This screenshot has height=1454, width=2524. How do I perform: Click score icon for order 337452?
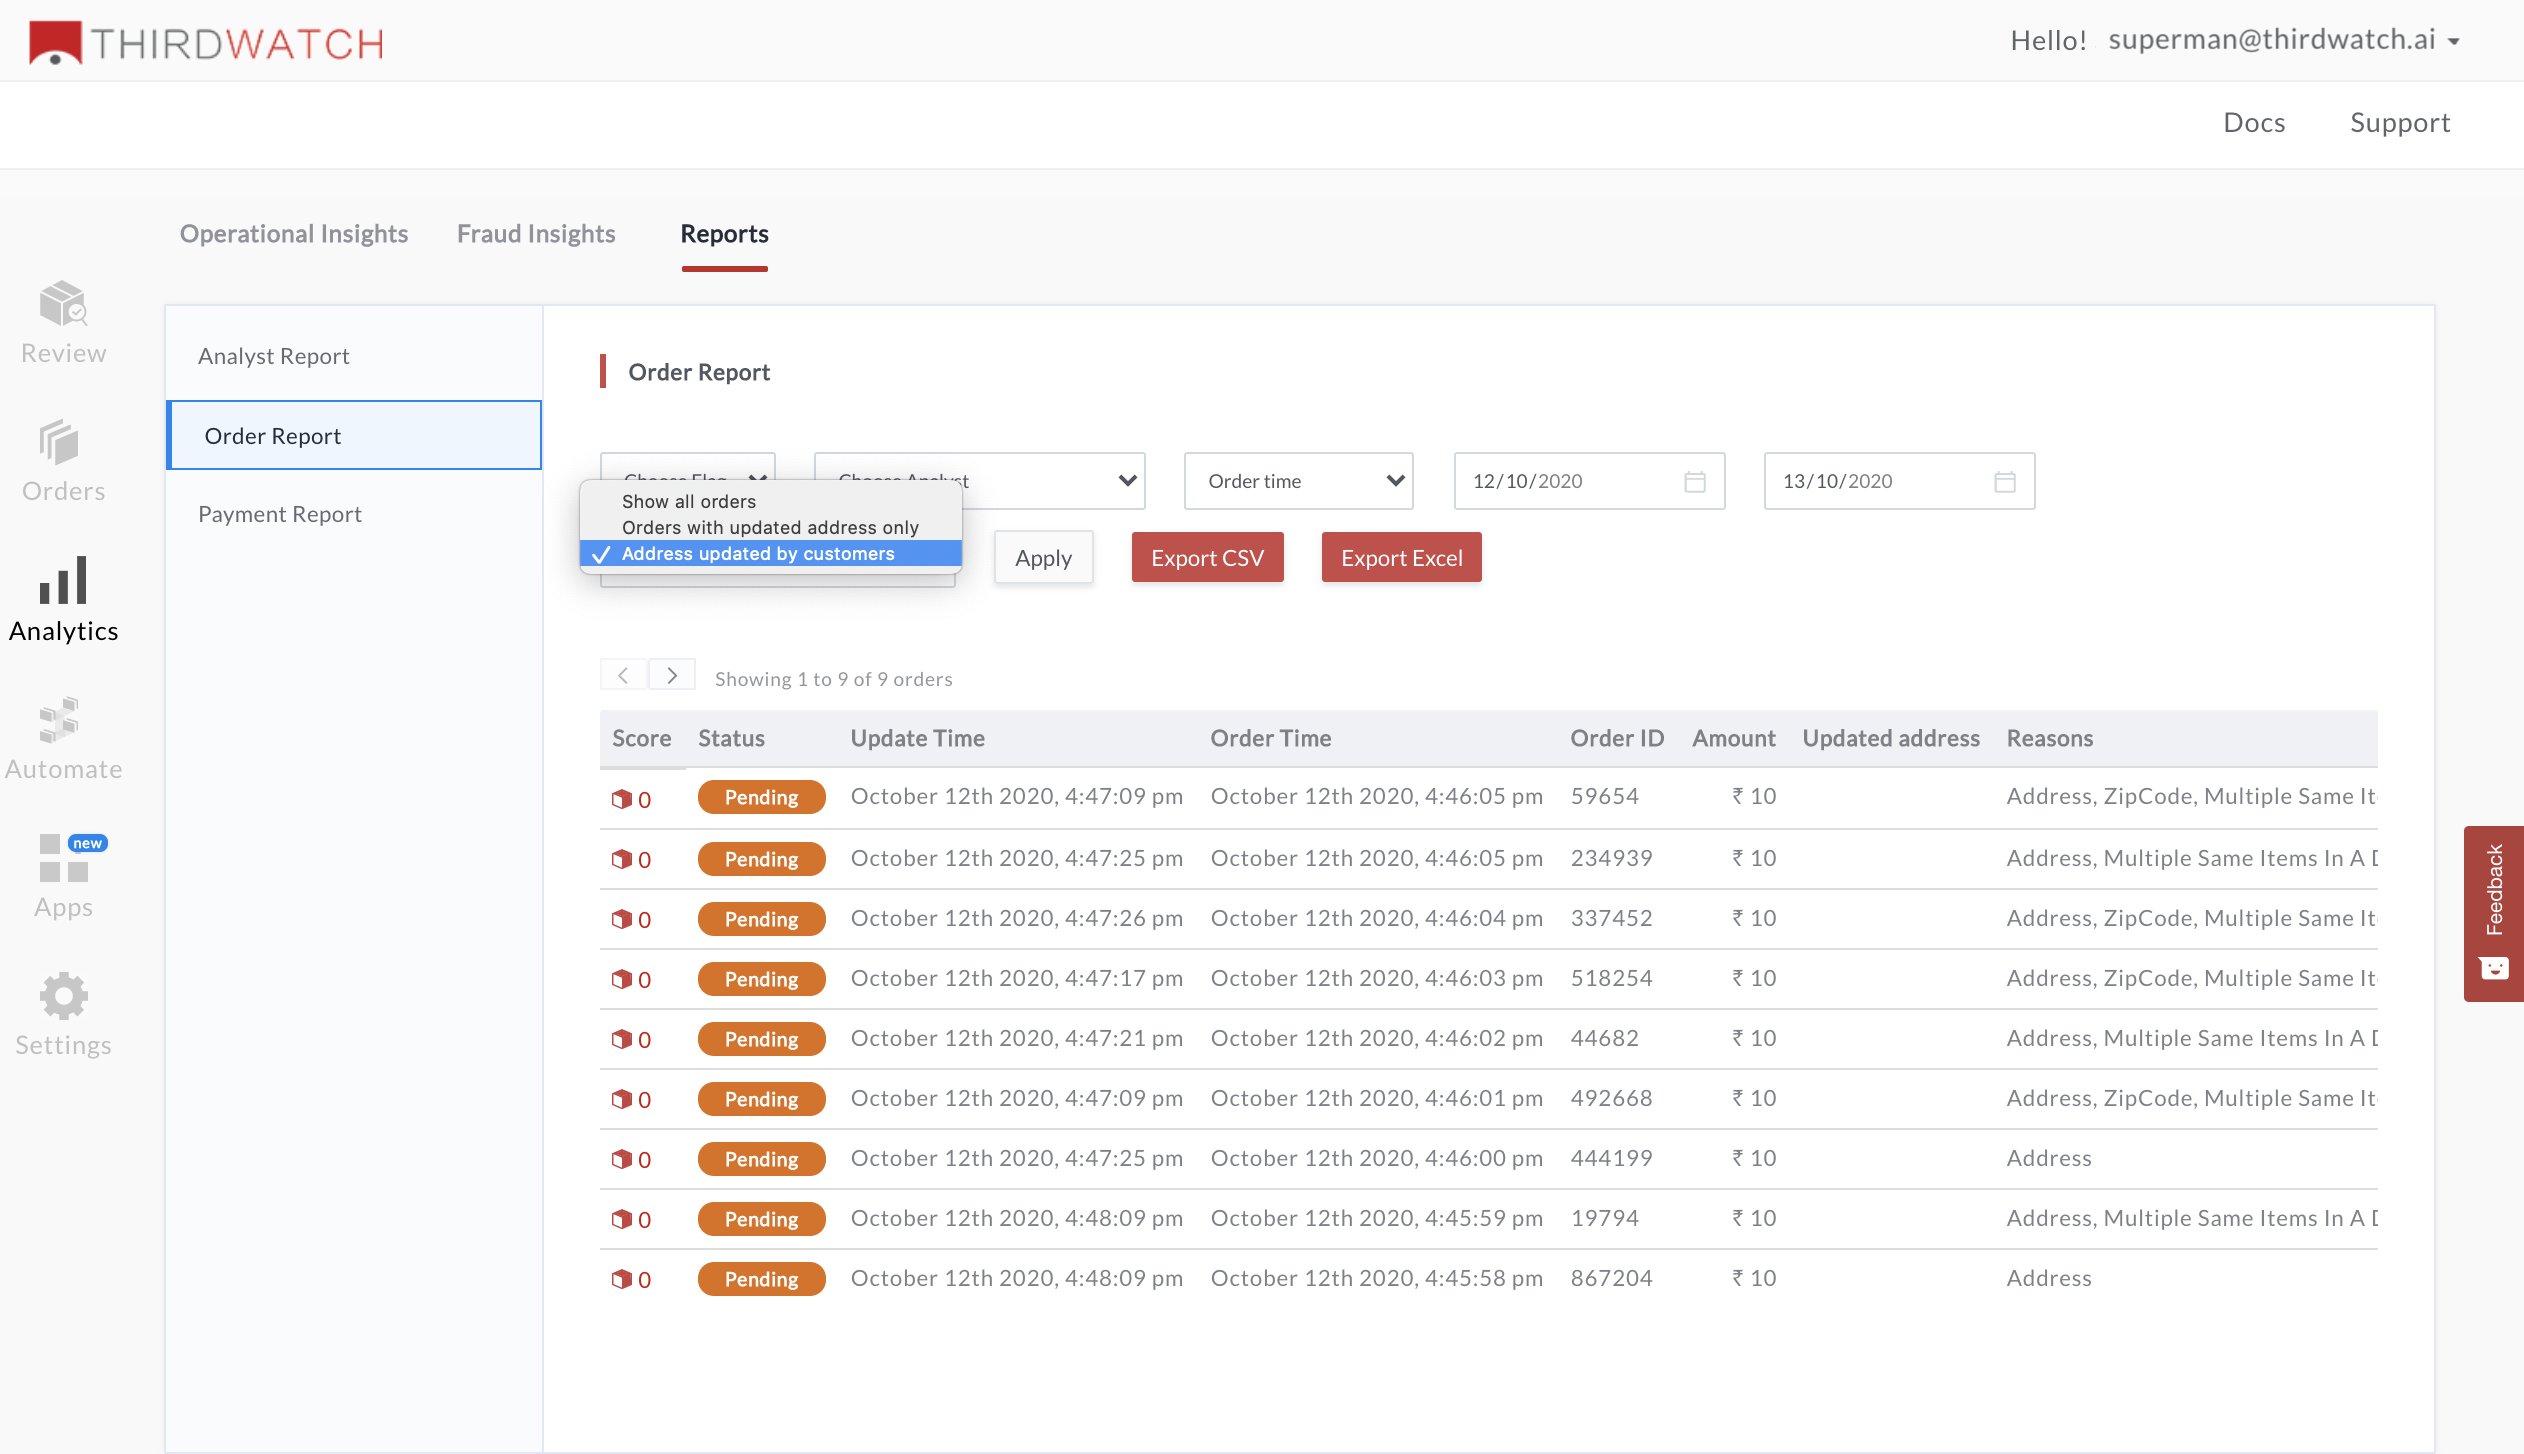point(622,919)
